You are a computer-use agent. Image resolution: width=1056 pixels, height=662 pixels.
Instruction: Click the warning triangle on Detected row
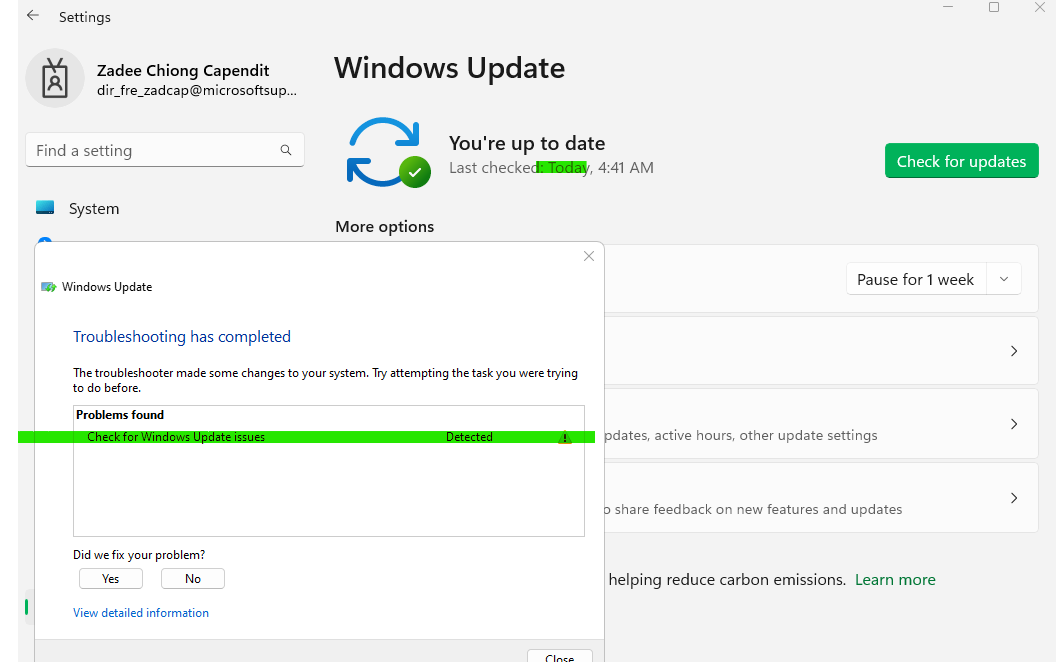point(564,437)
